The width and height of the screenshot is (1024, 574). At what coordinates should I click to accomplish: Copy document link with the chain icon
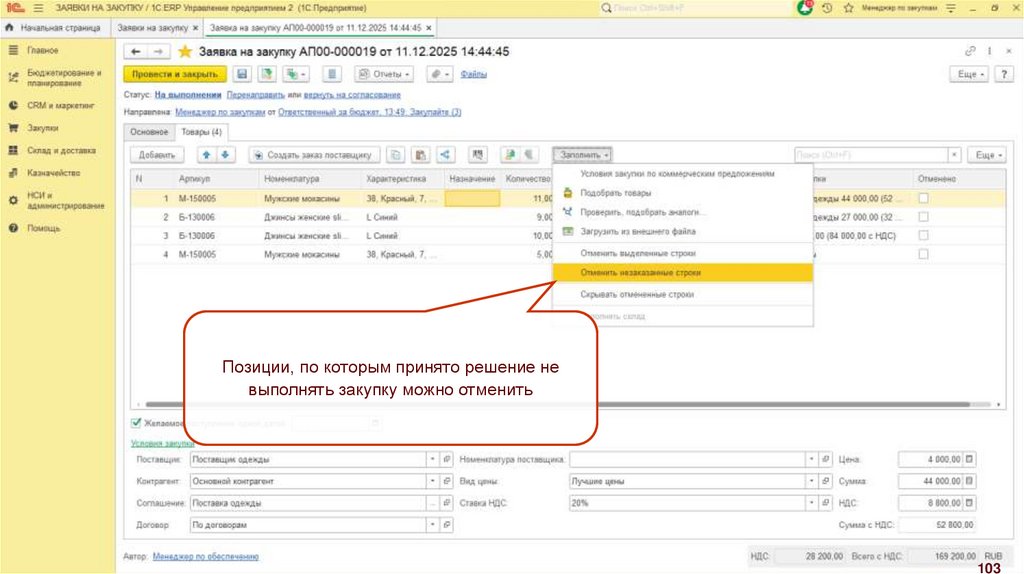click(x=970, y=51)
